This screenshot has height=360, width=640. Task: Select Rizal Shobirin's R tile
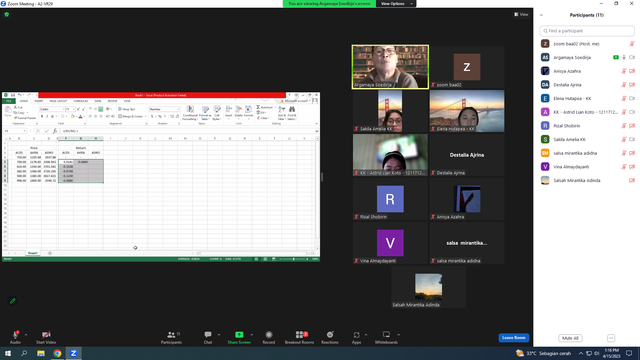pyautogui.click(x=390, y=199)
